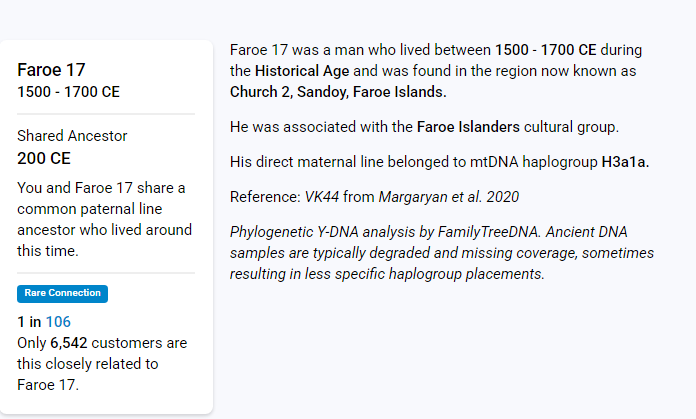This screenshot has height=419, width=696.
Task: Click the blue 106 number link
Action: point(58,322)
